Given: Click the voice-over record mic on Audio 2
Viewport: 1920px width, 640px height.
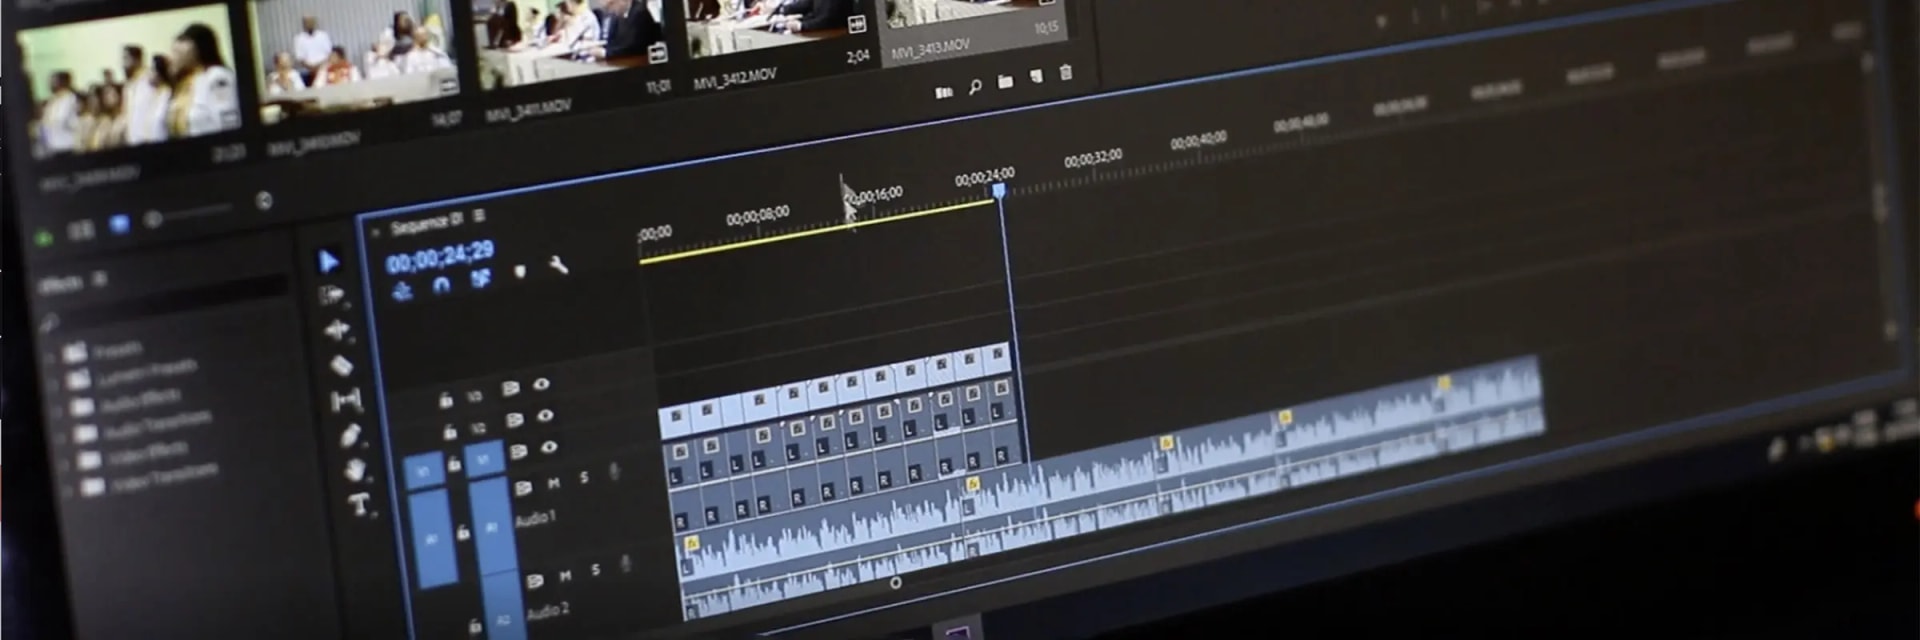Looking at the screenshot, I should 626,563.
